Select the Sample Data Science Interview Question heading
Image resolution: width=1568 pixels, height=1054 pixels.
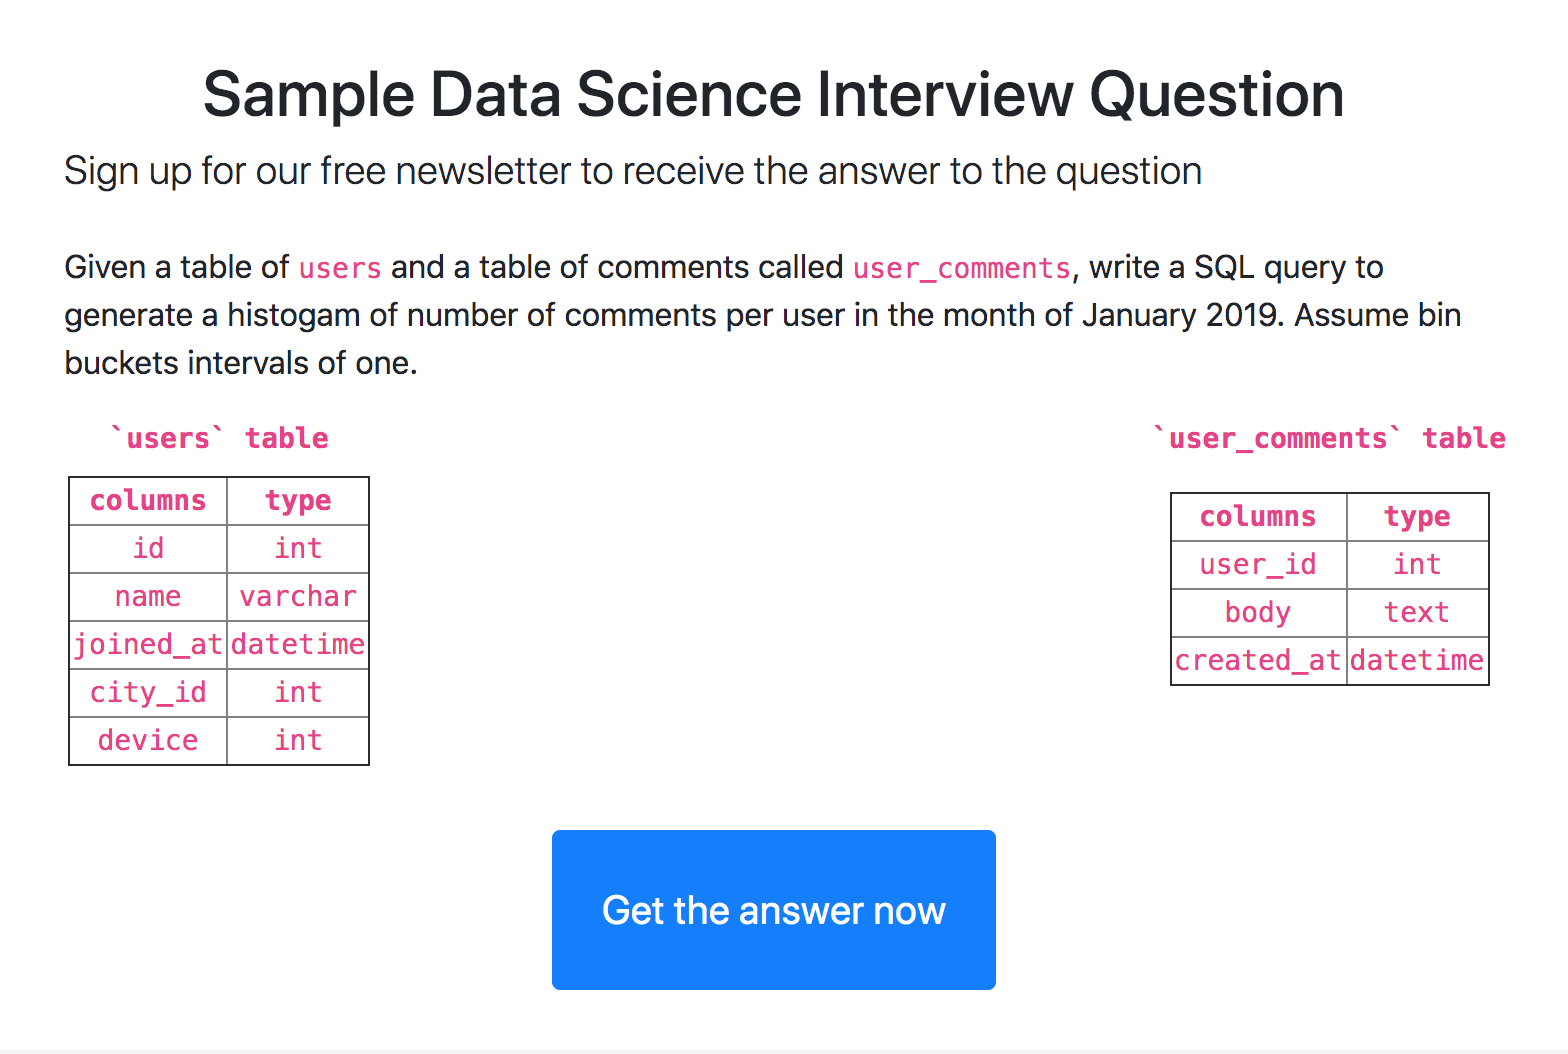coord(773,93)
